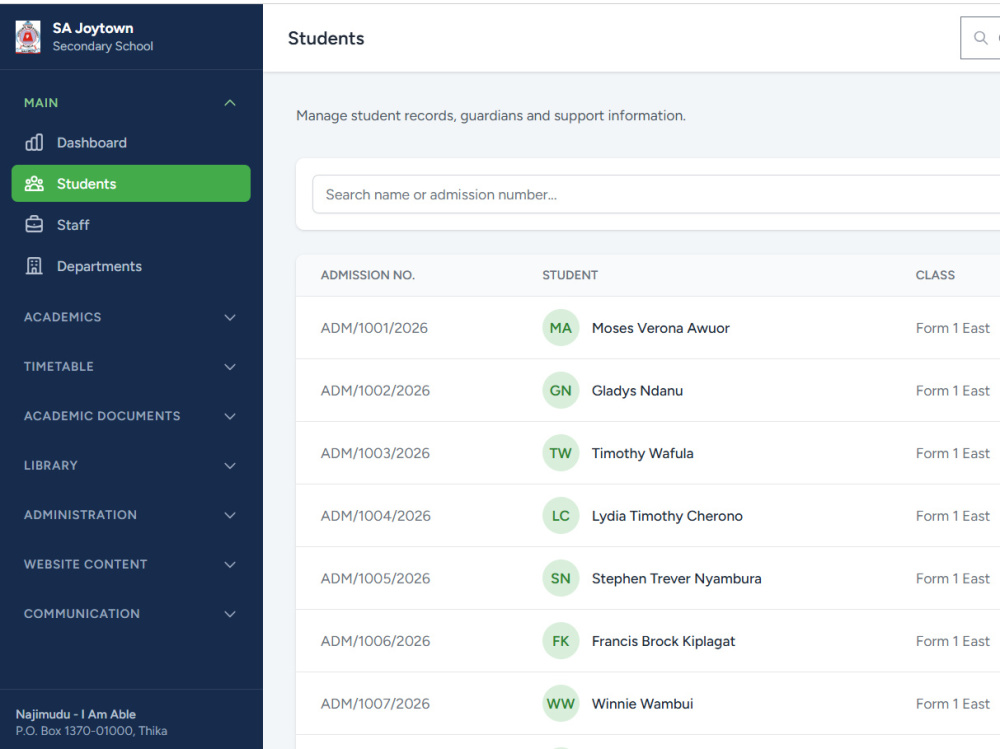This screenshot has width=1000, height=749.
Task: Click the MAIN section heading
Action: pos(41,103)
